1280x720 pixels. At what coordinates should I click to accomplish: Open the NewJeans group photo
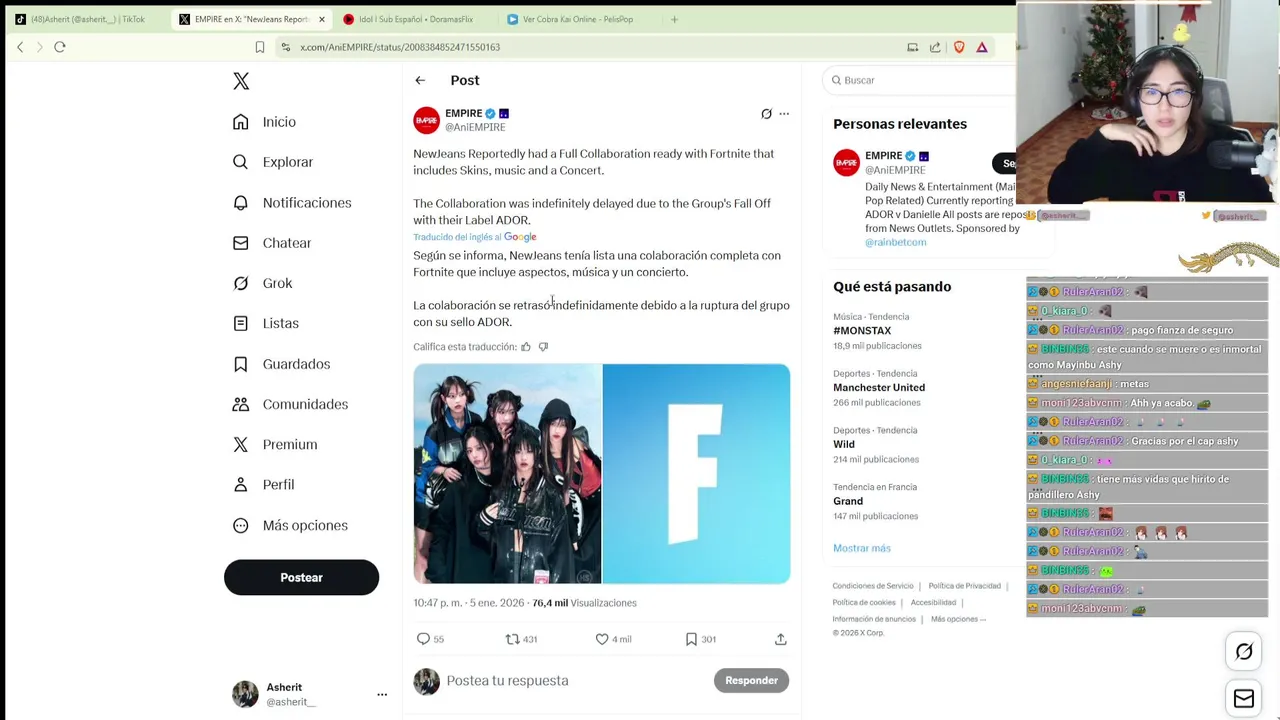click(x=507, y=473)
